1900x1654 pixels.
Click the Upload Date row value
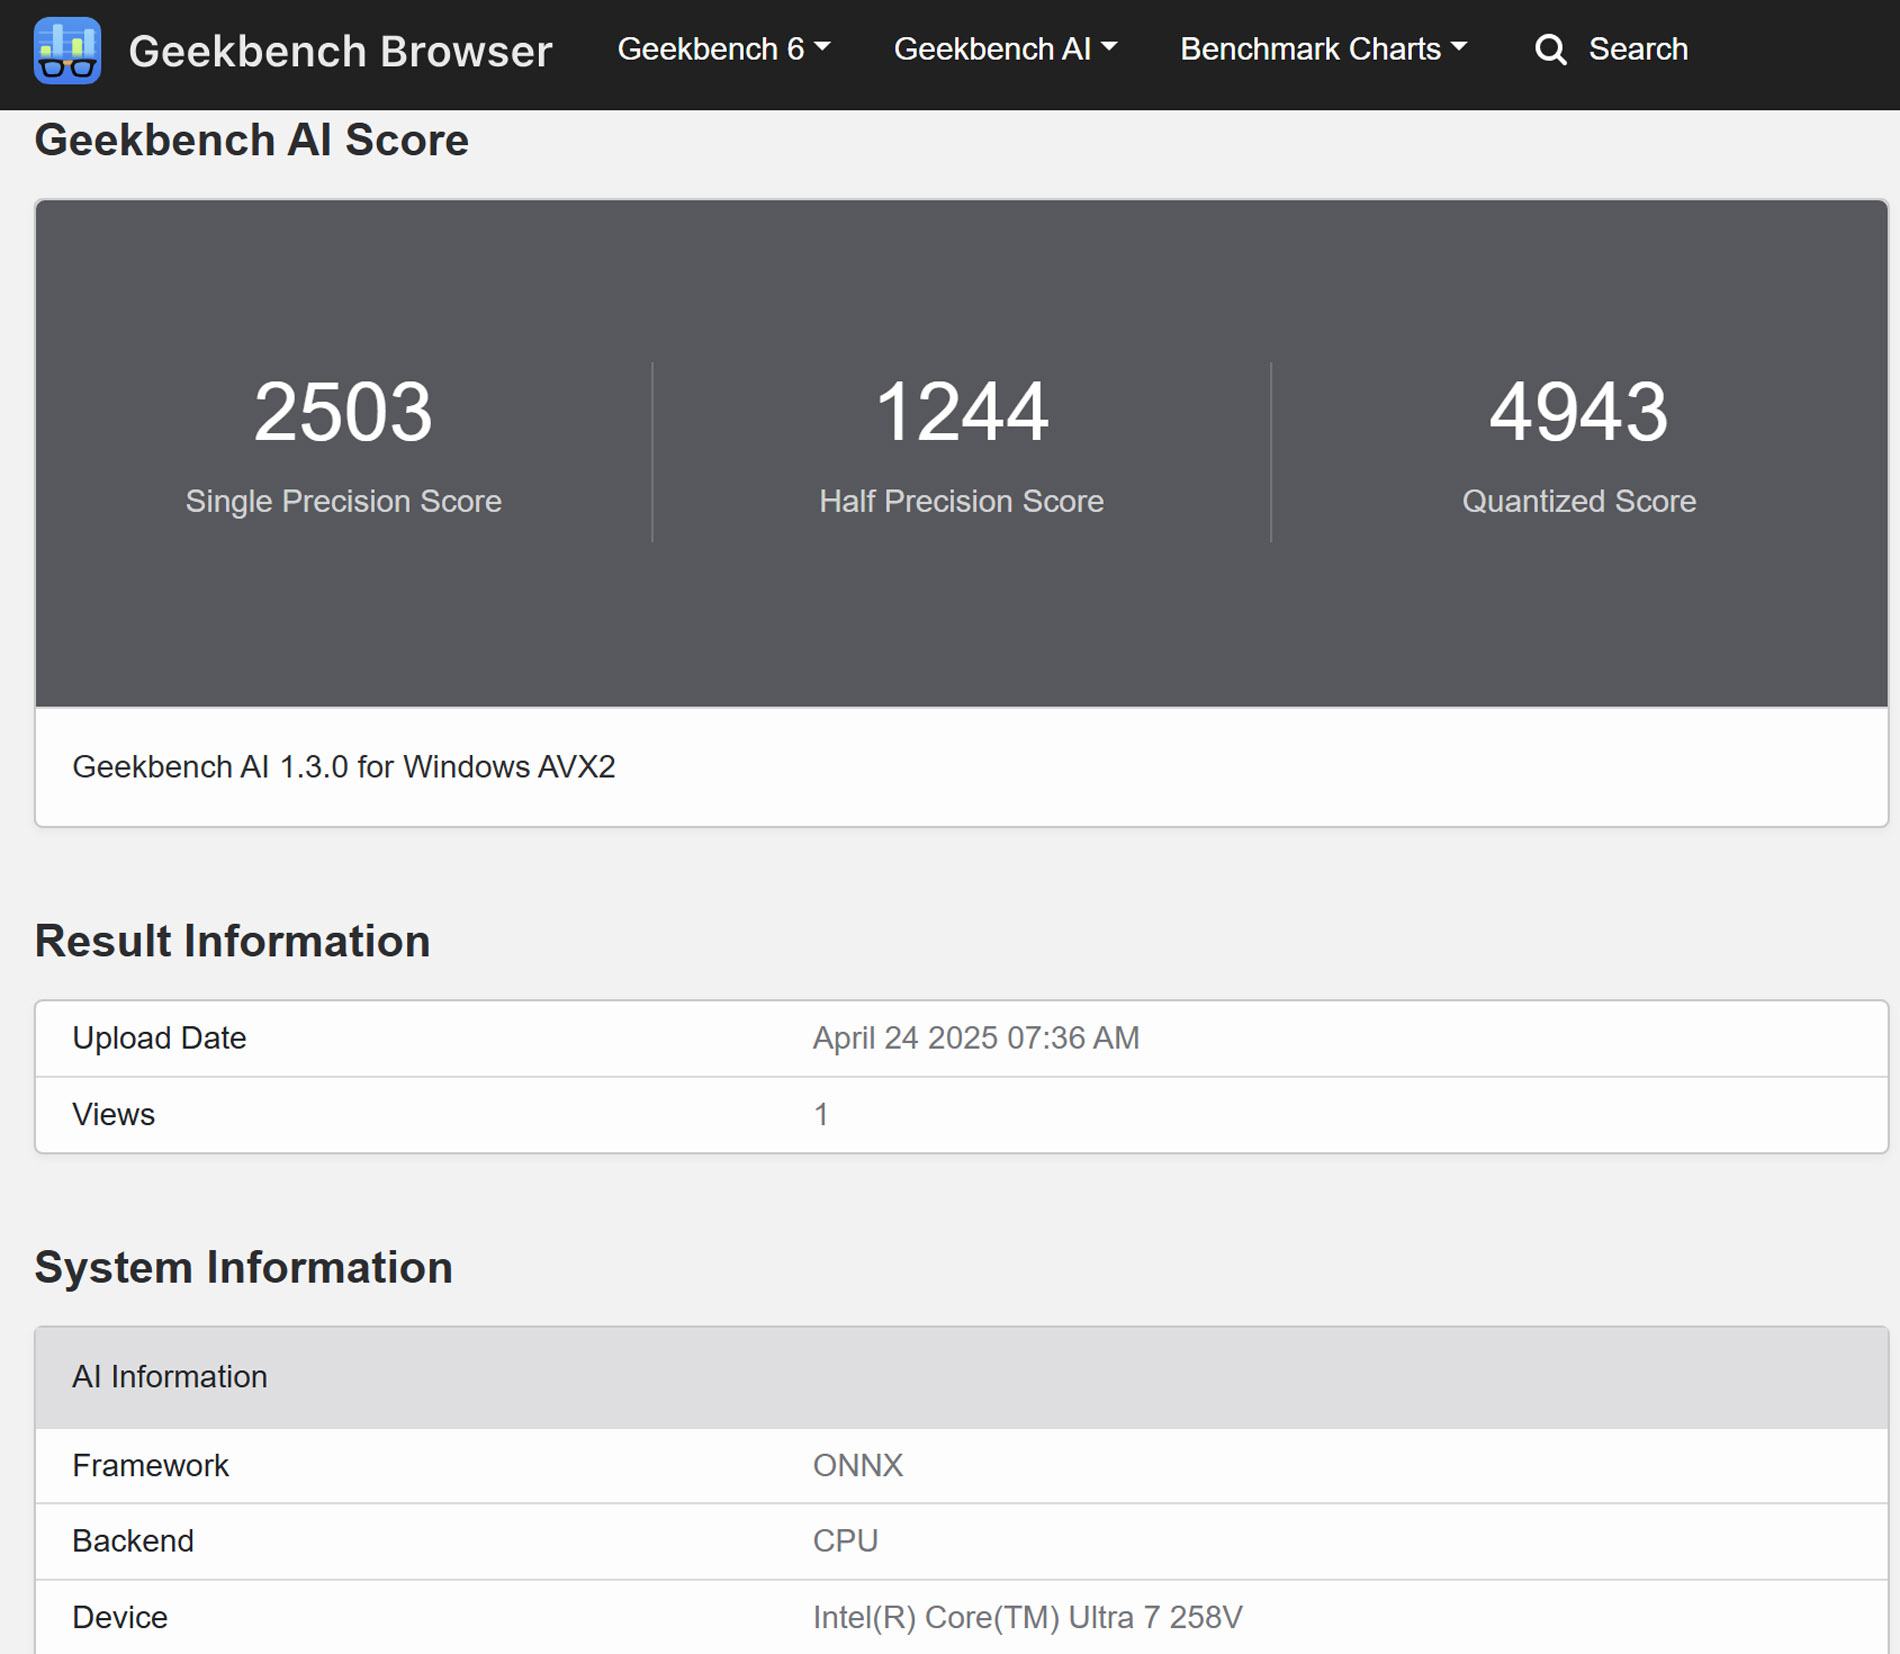pos(976,1038)
